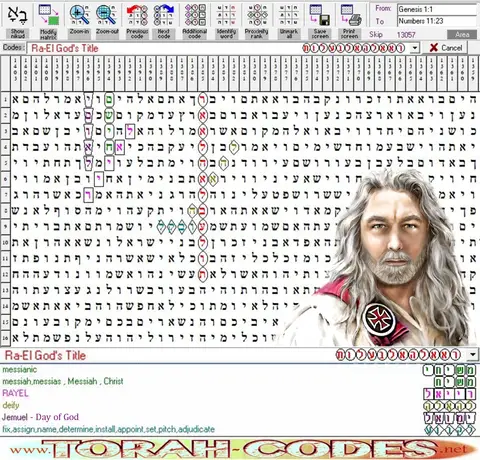The width and height of the screenshot is (480, 460).
Task: Click row number 1 header
Action: (5, 100)
